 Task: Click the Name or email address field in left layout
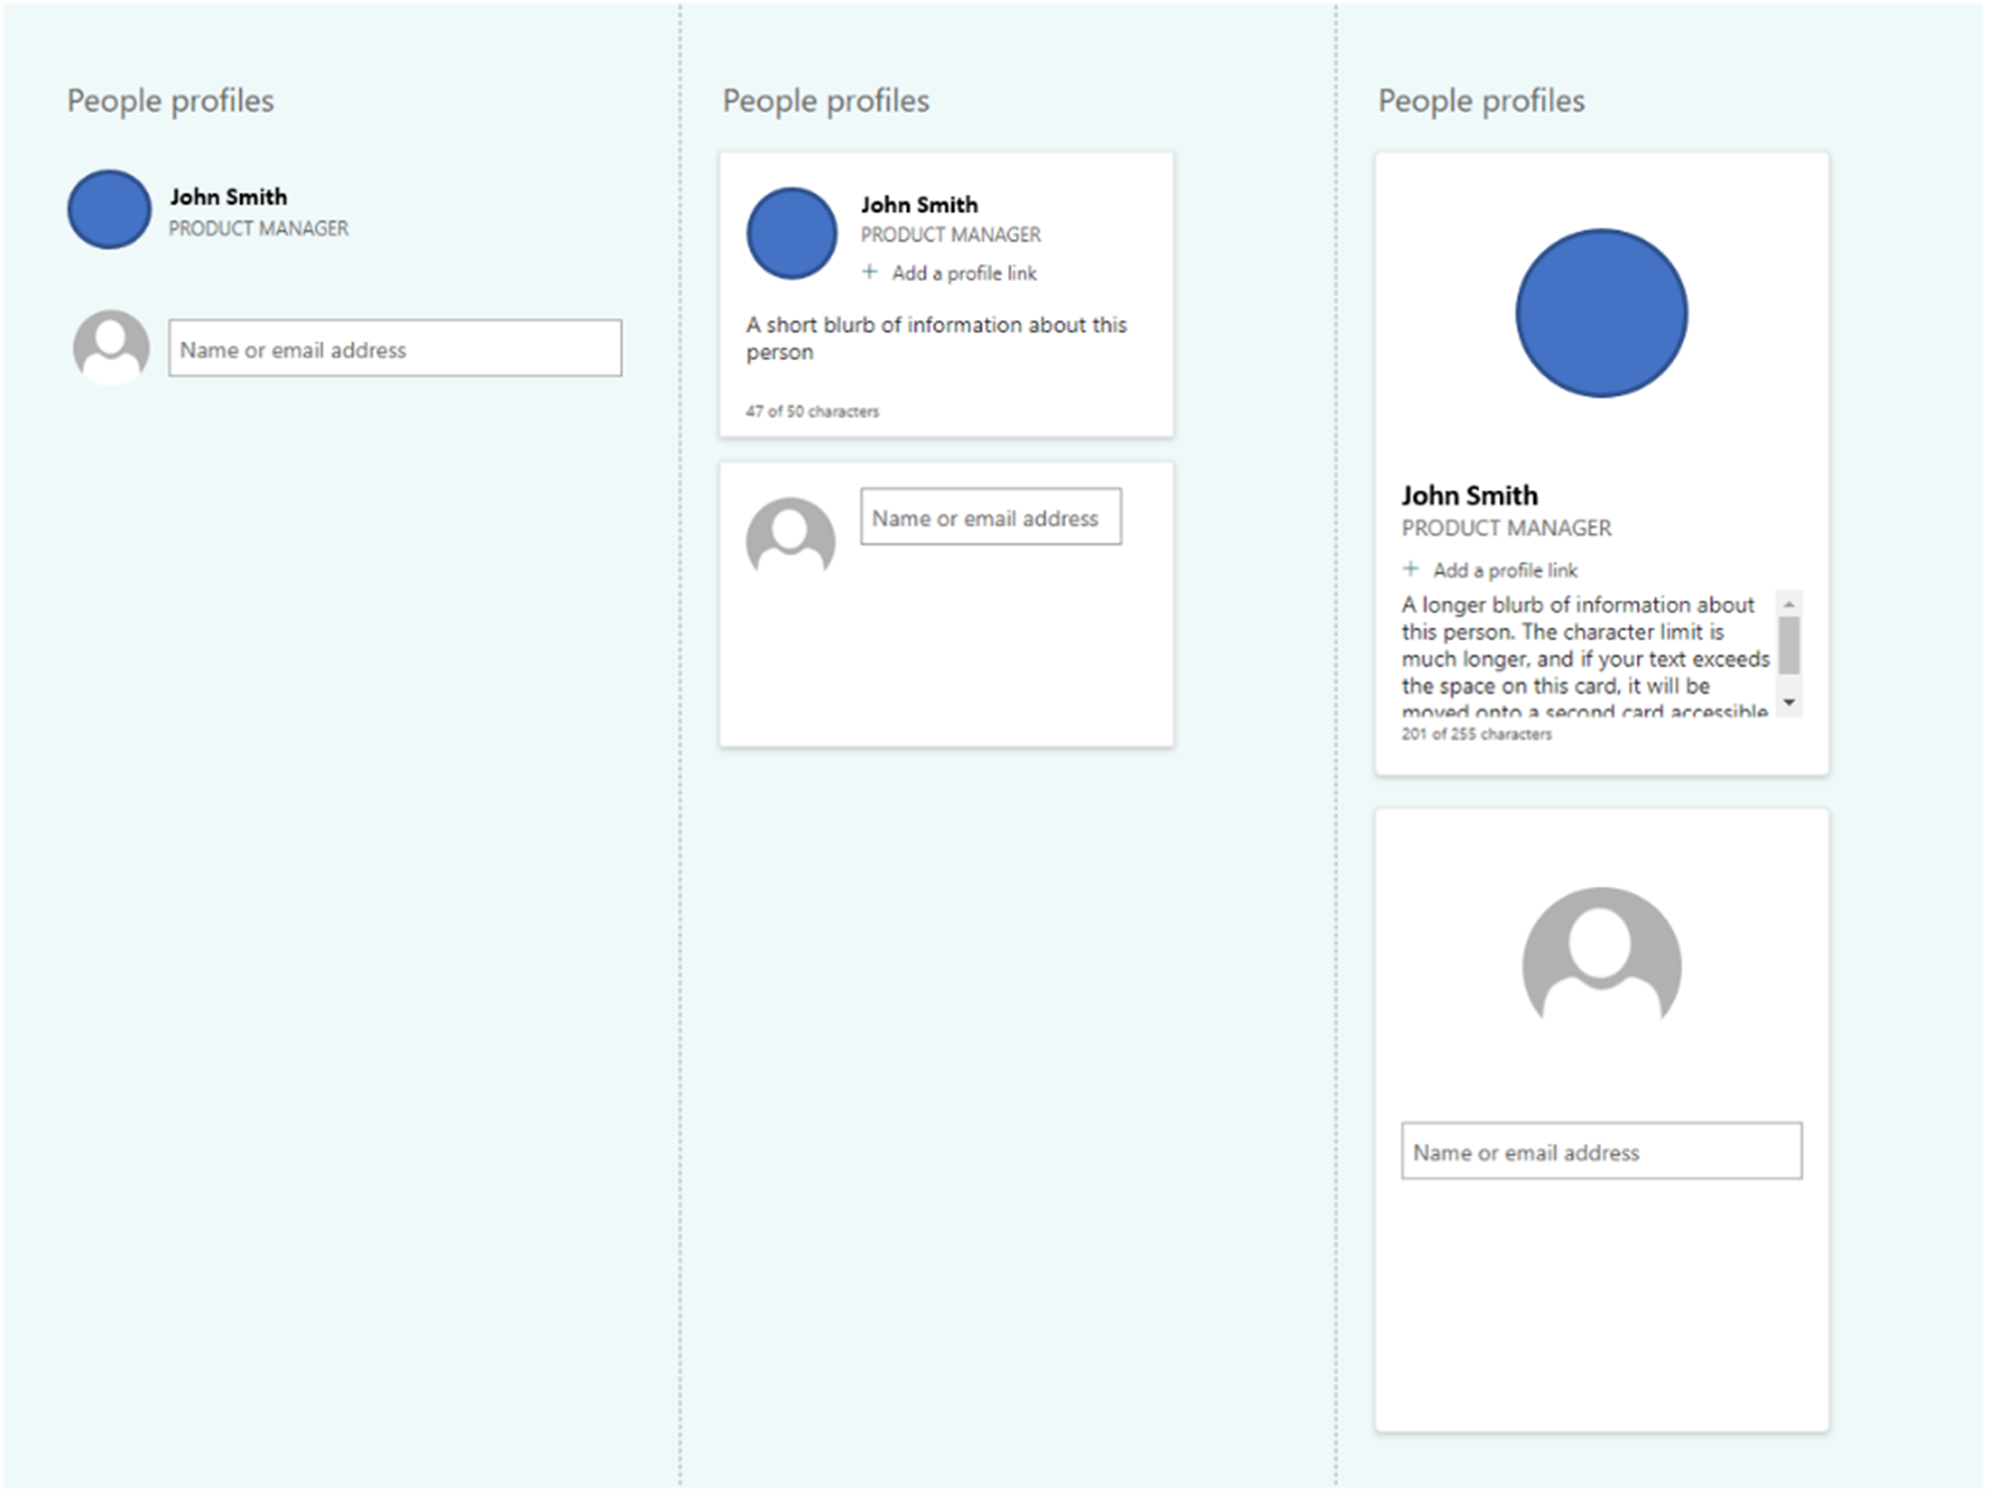pyautogui.click(x=394, y=349)
